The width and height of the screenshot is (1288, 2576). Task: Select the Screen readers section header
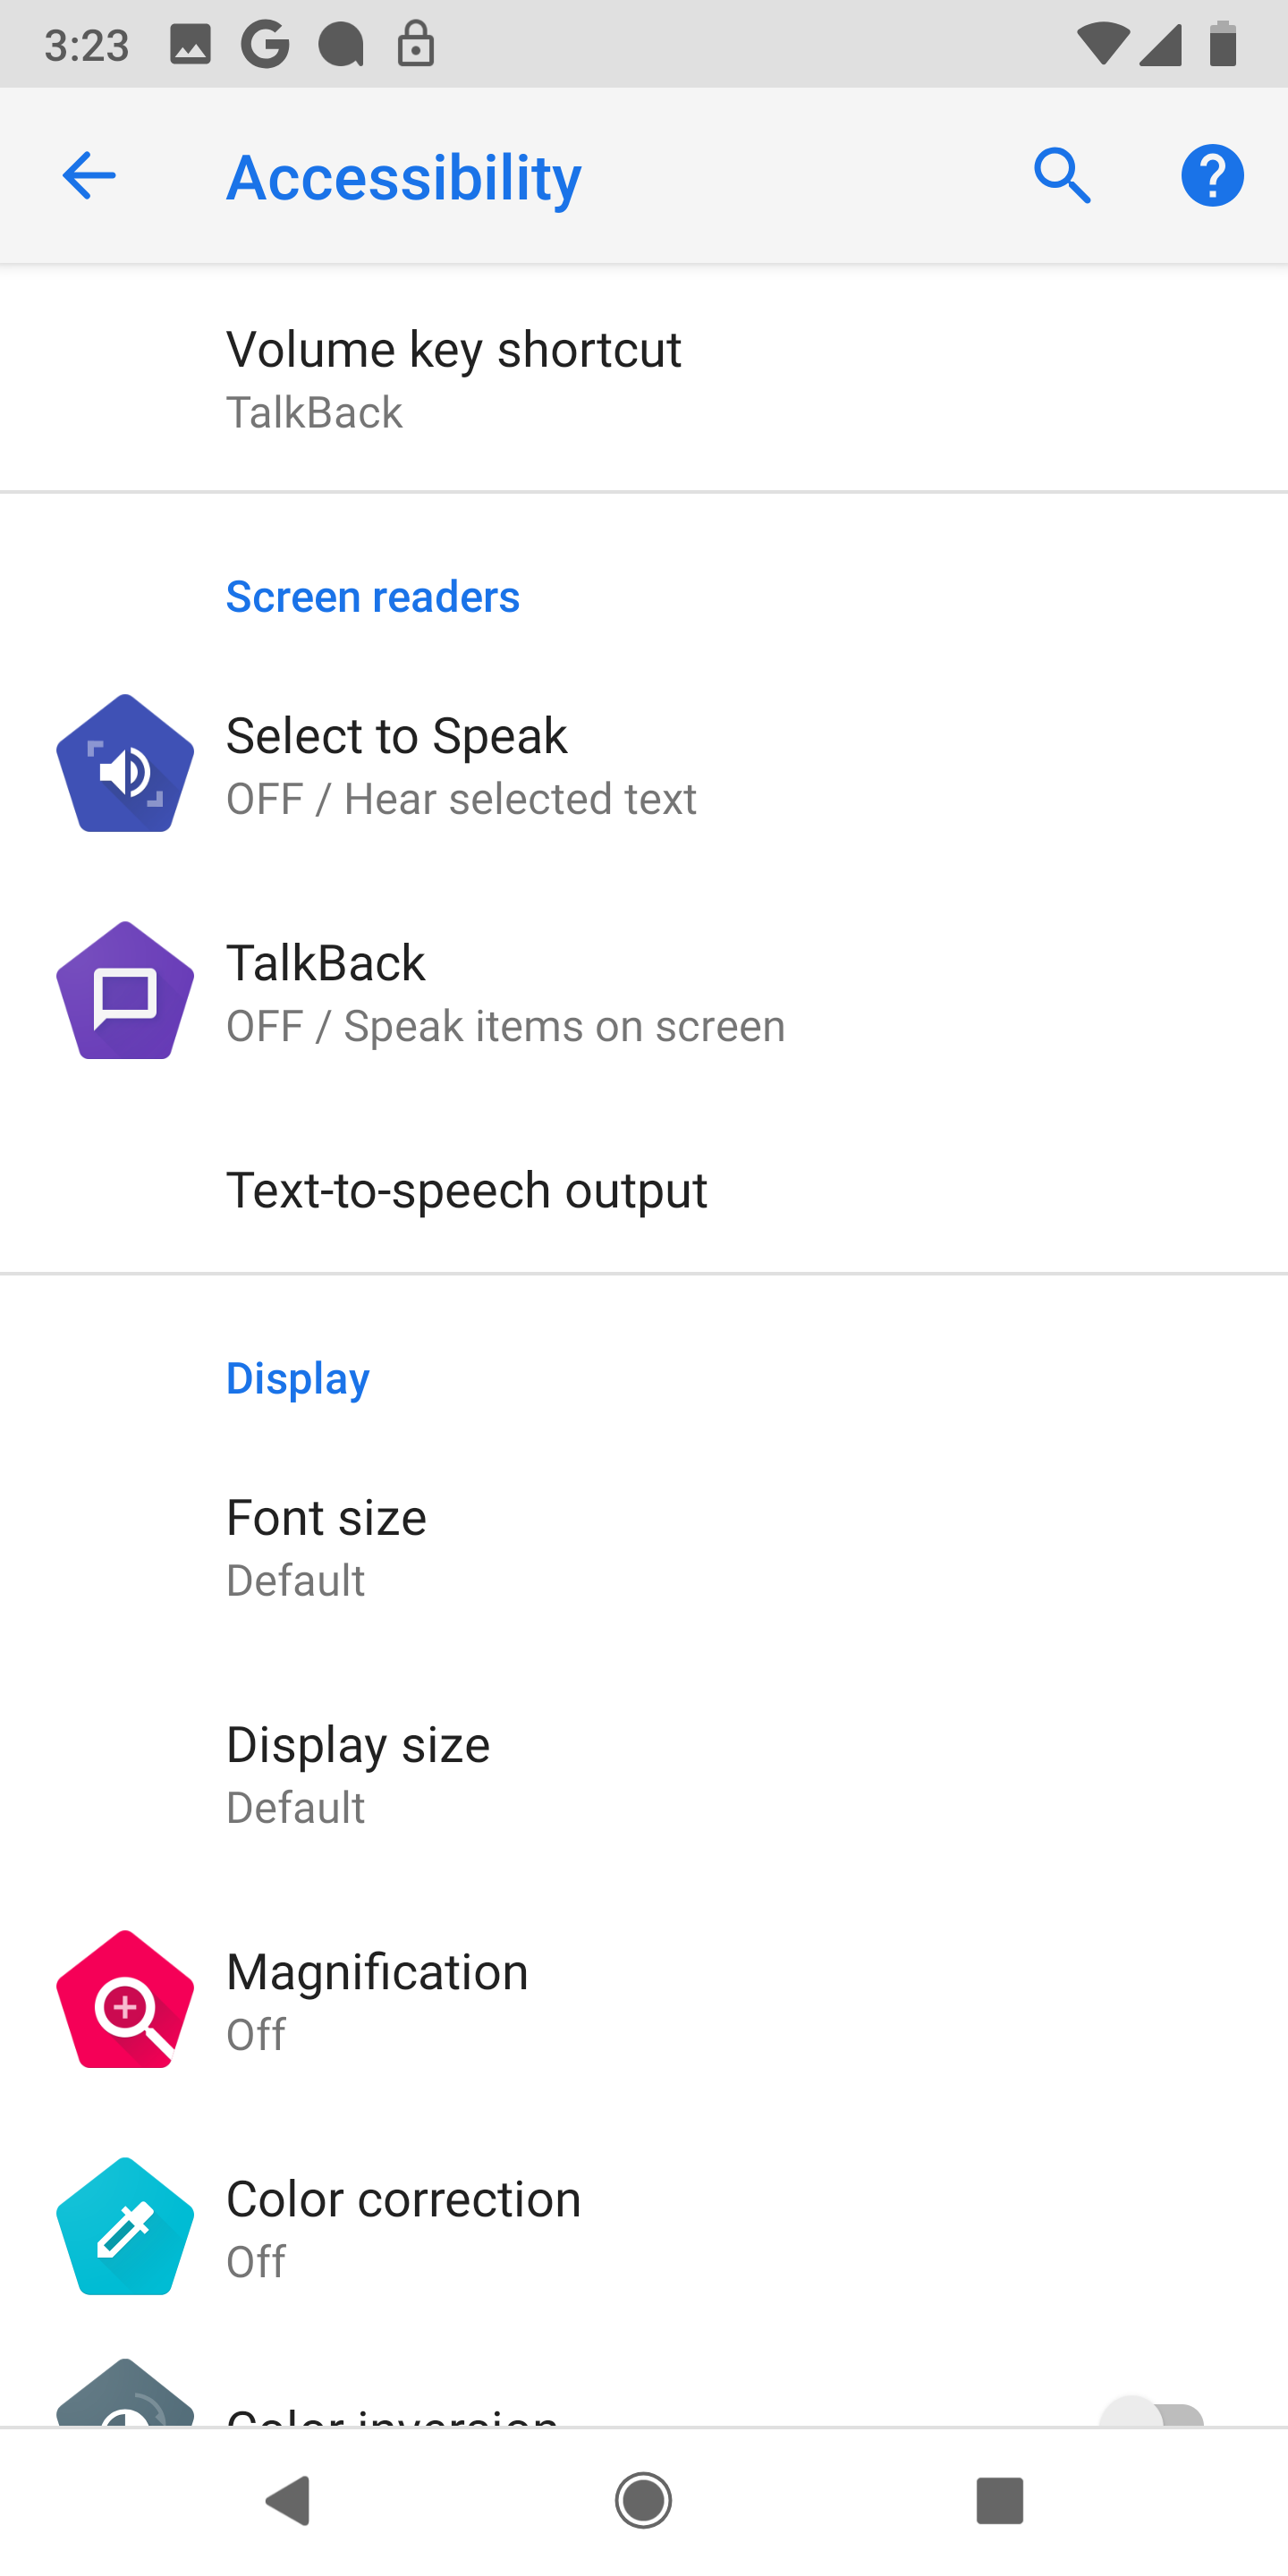pos(372,596)
